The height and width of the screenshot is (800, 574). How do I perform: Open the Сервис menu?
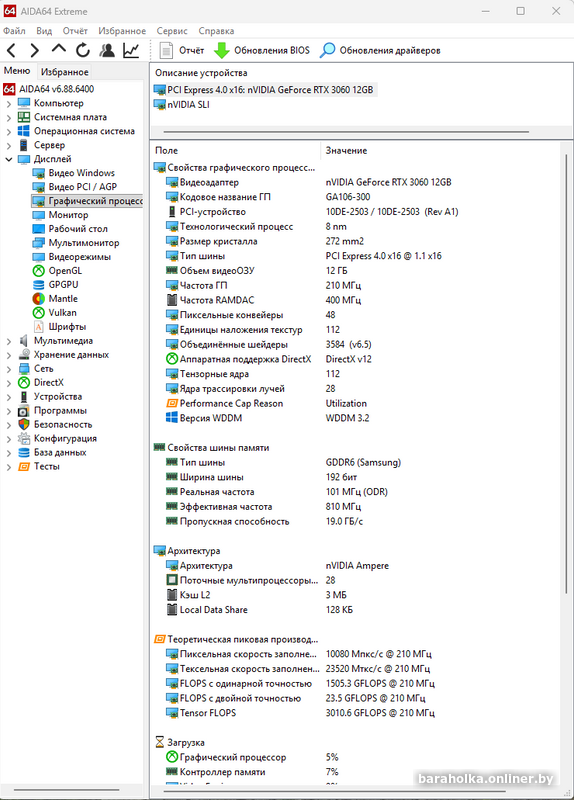click(172, 31)
